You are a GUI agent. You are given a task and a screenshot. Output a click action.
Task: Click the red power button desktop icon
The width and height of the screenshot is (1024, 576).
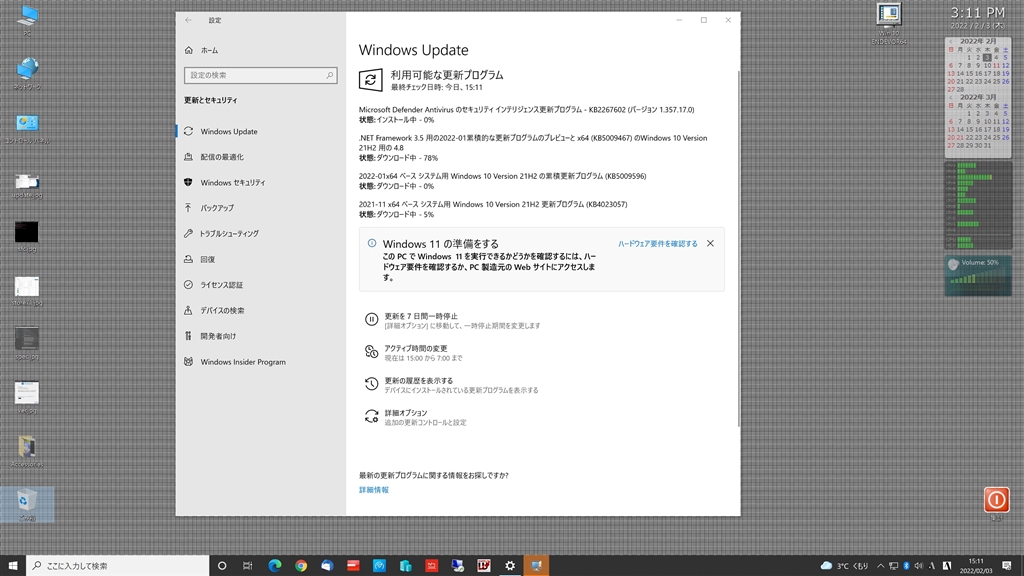[x=997, y=500]
